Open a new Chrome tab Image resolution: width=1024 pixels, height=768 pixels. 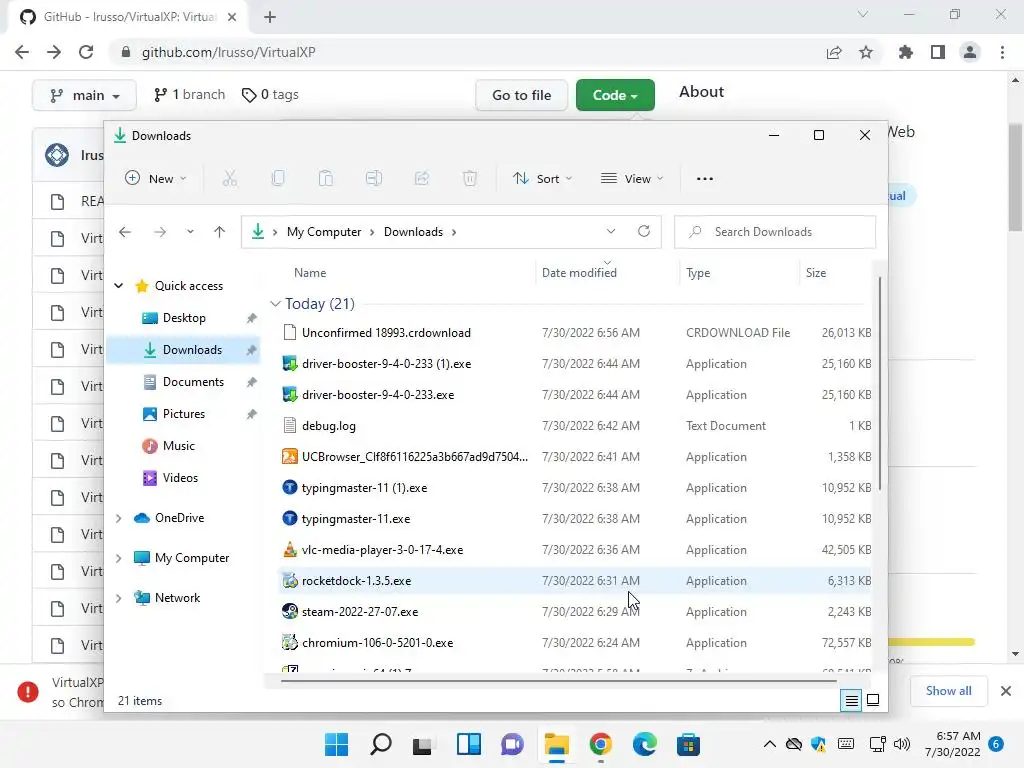270,17
